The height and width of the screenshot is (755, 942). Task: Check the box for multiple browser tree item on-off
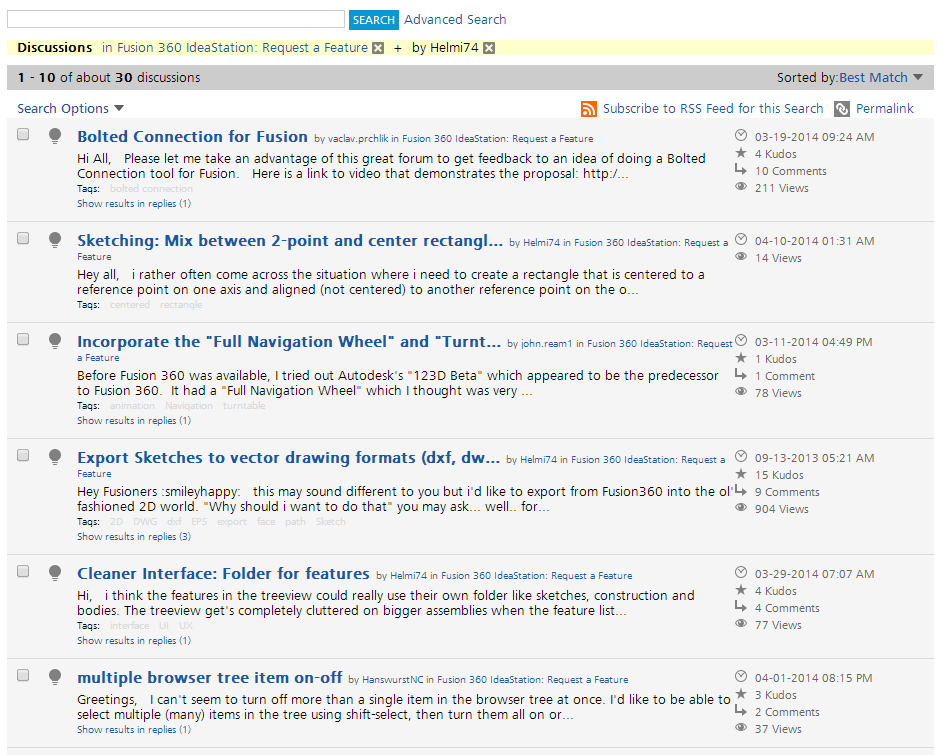coord(23,675)
